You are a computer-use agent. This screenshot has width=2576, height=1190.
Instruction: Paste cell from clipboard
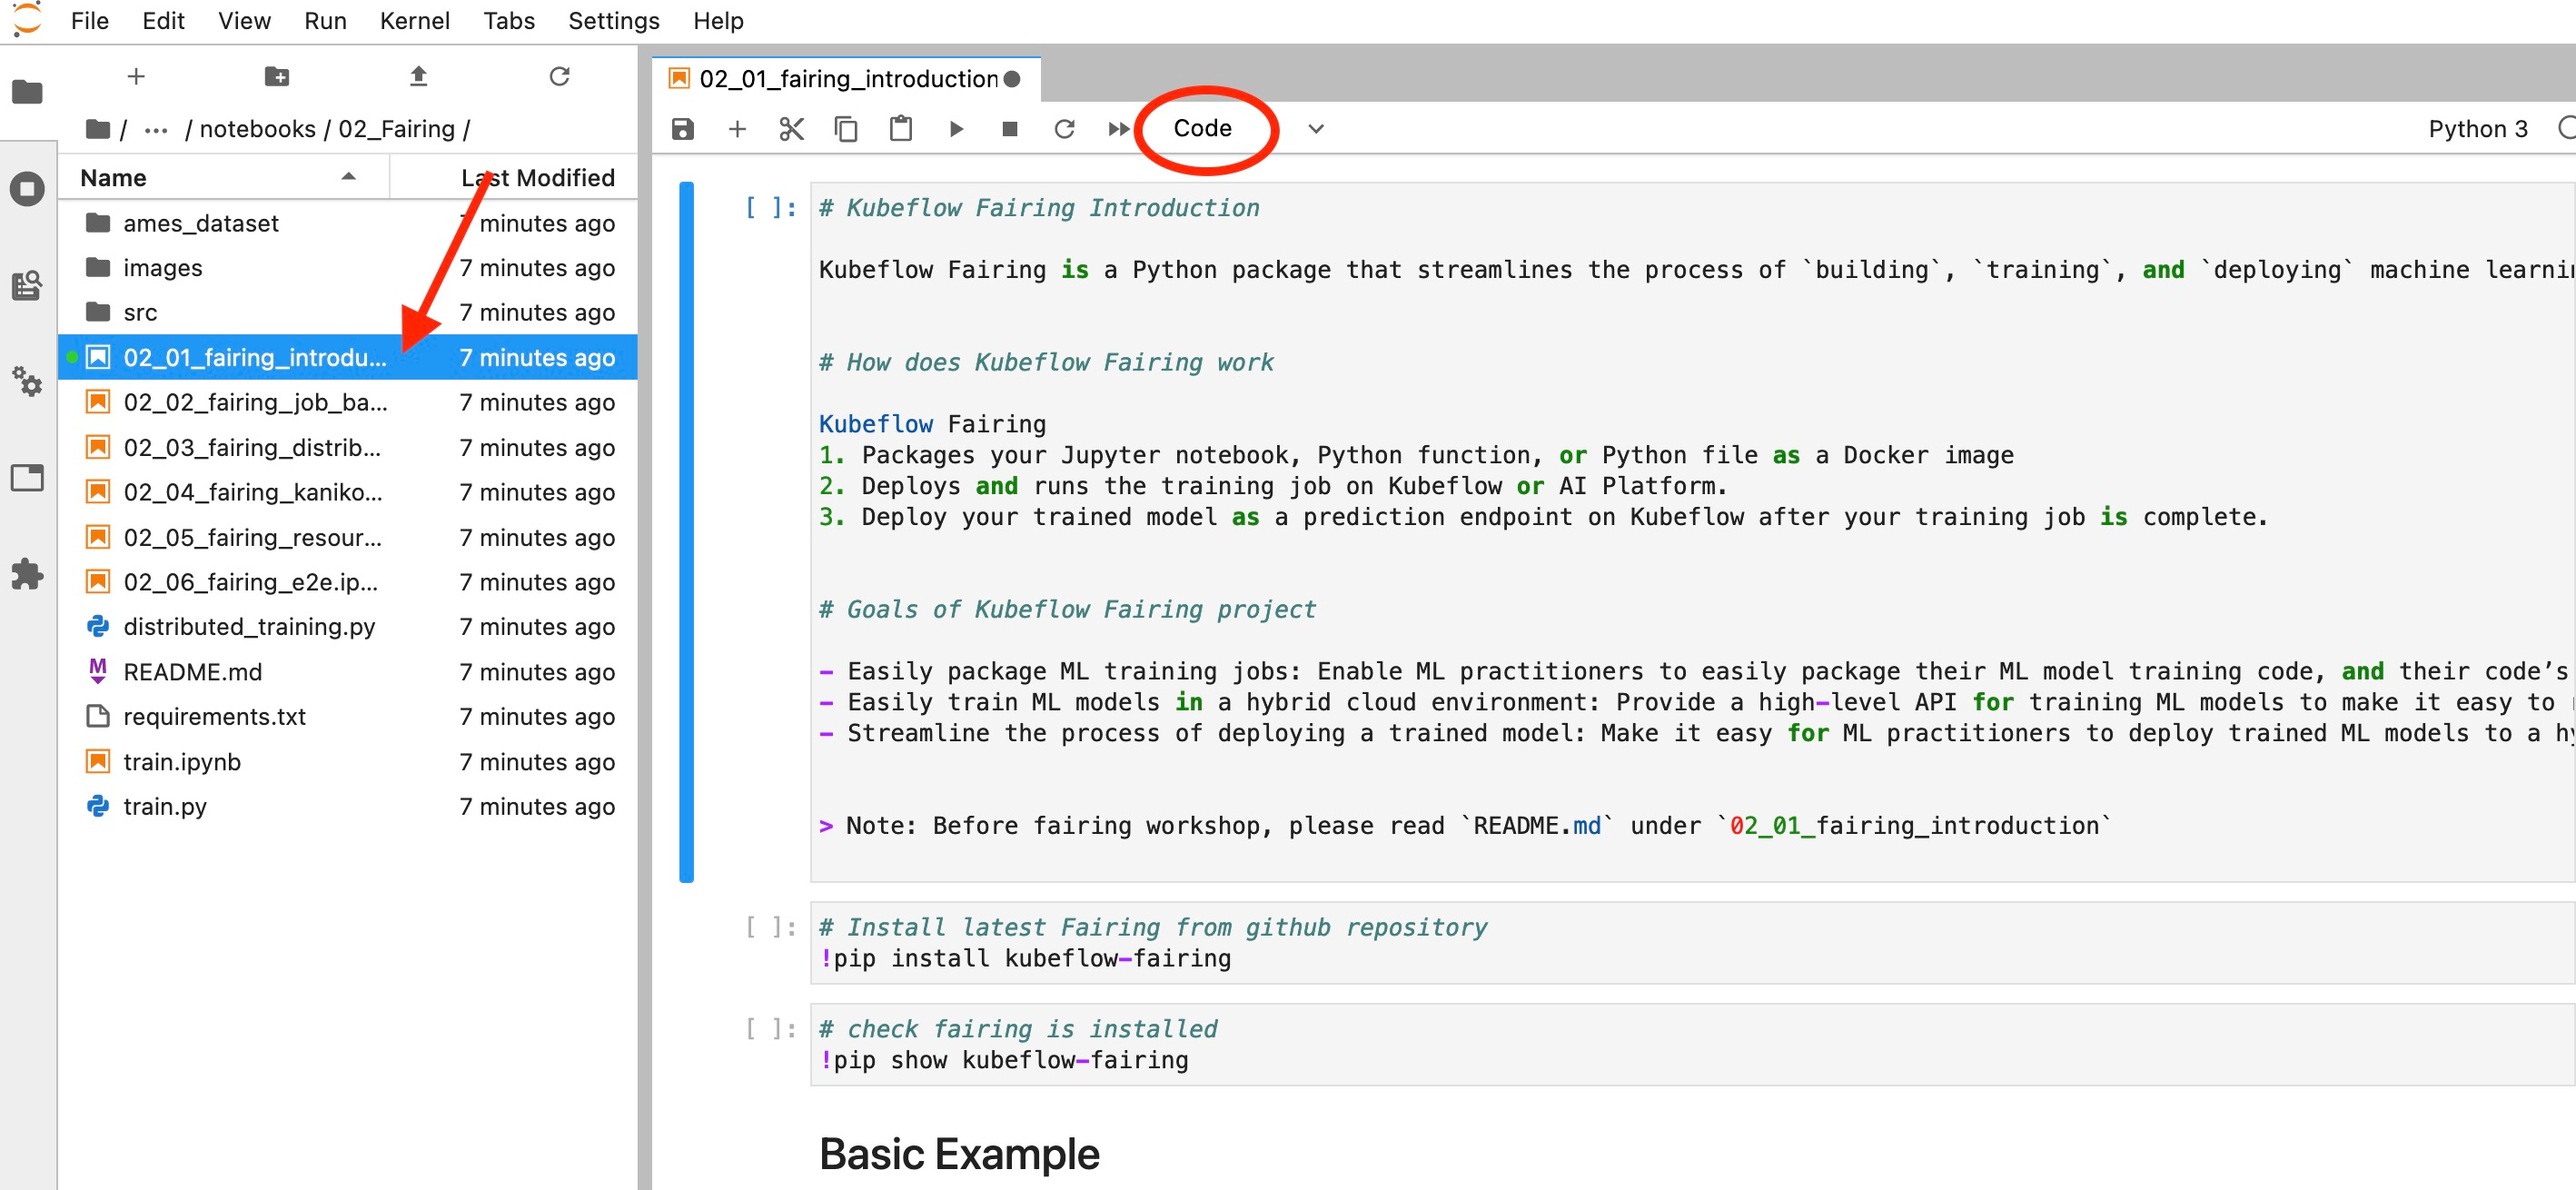[x=900, y=129]
